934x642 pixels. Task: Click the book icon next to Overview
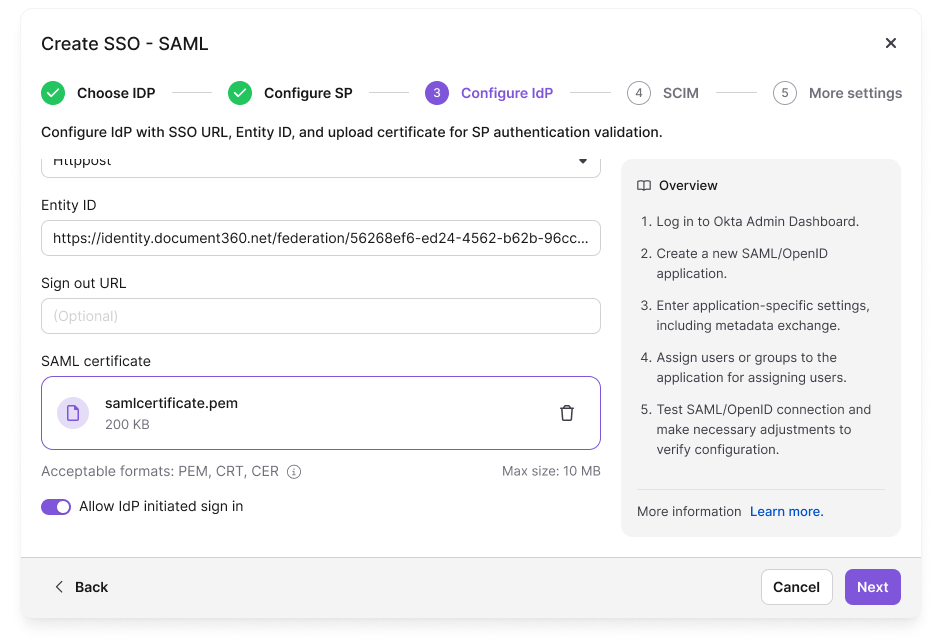coord(644,185)
